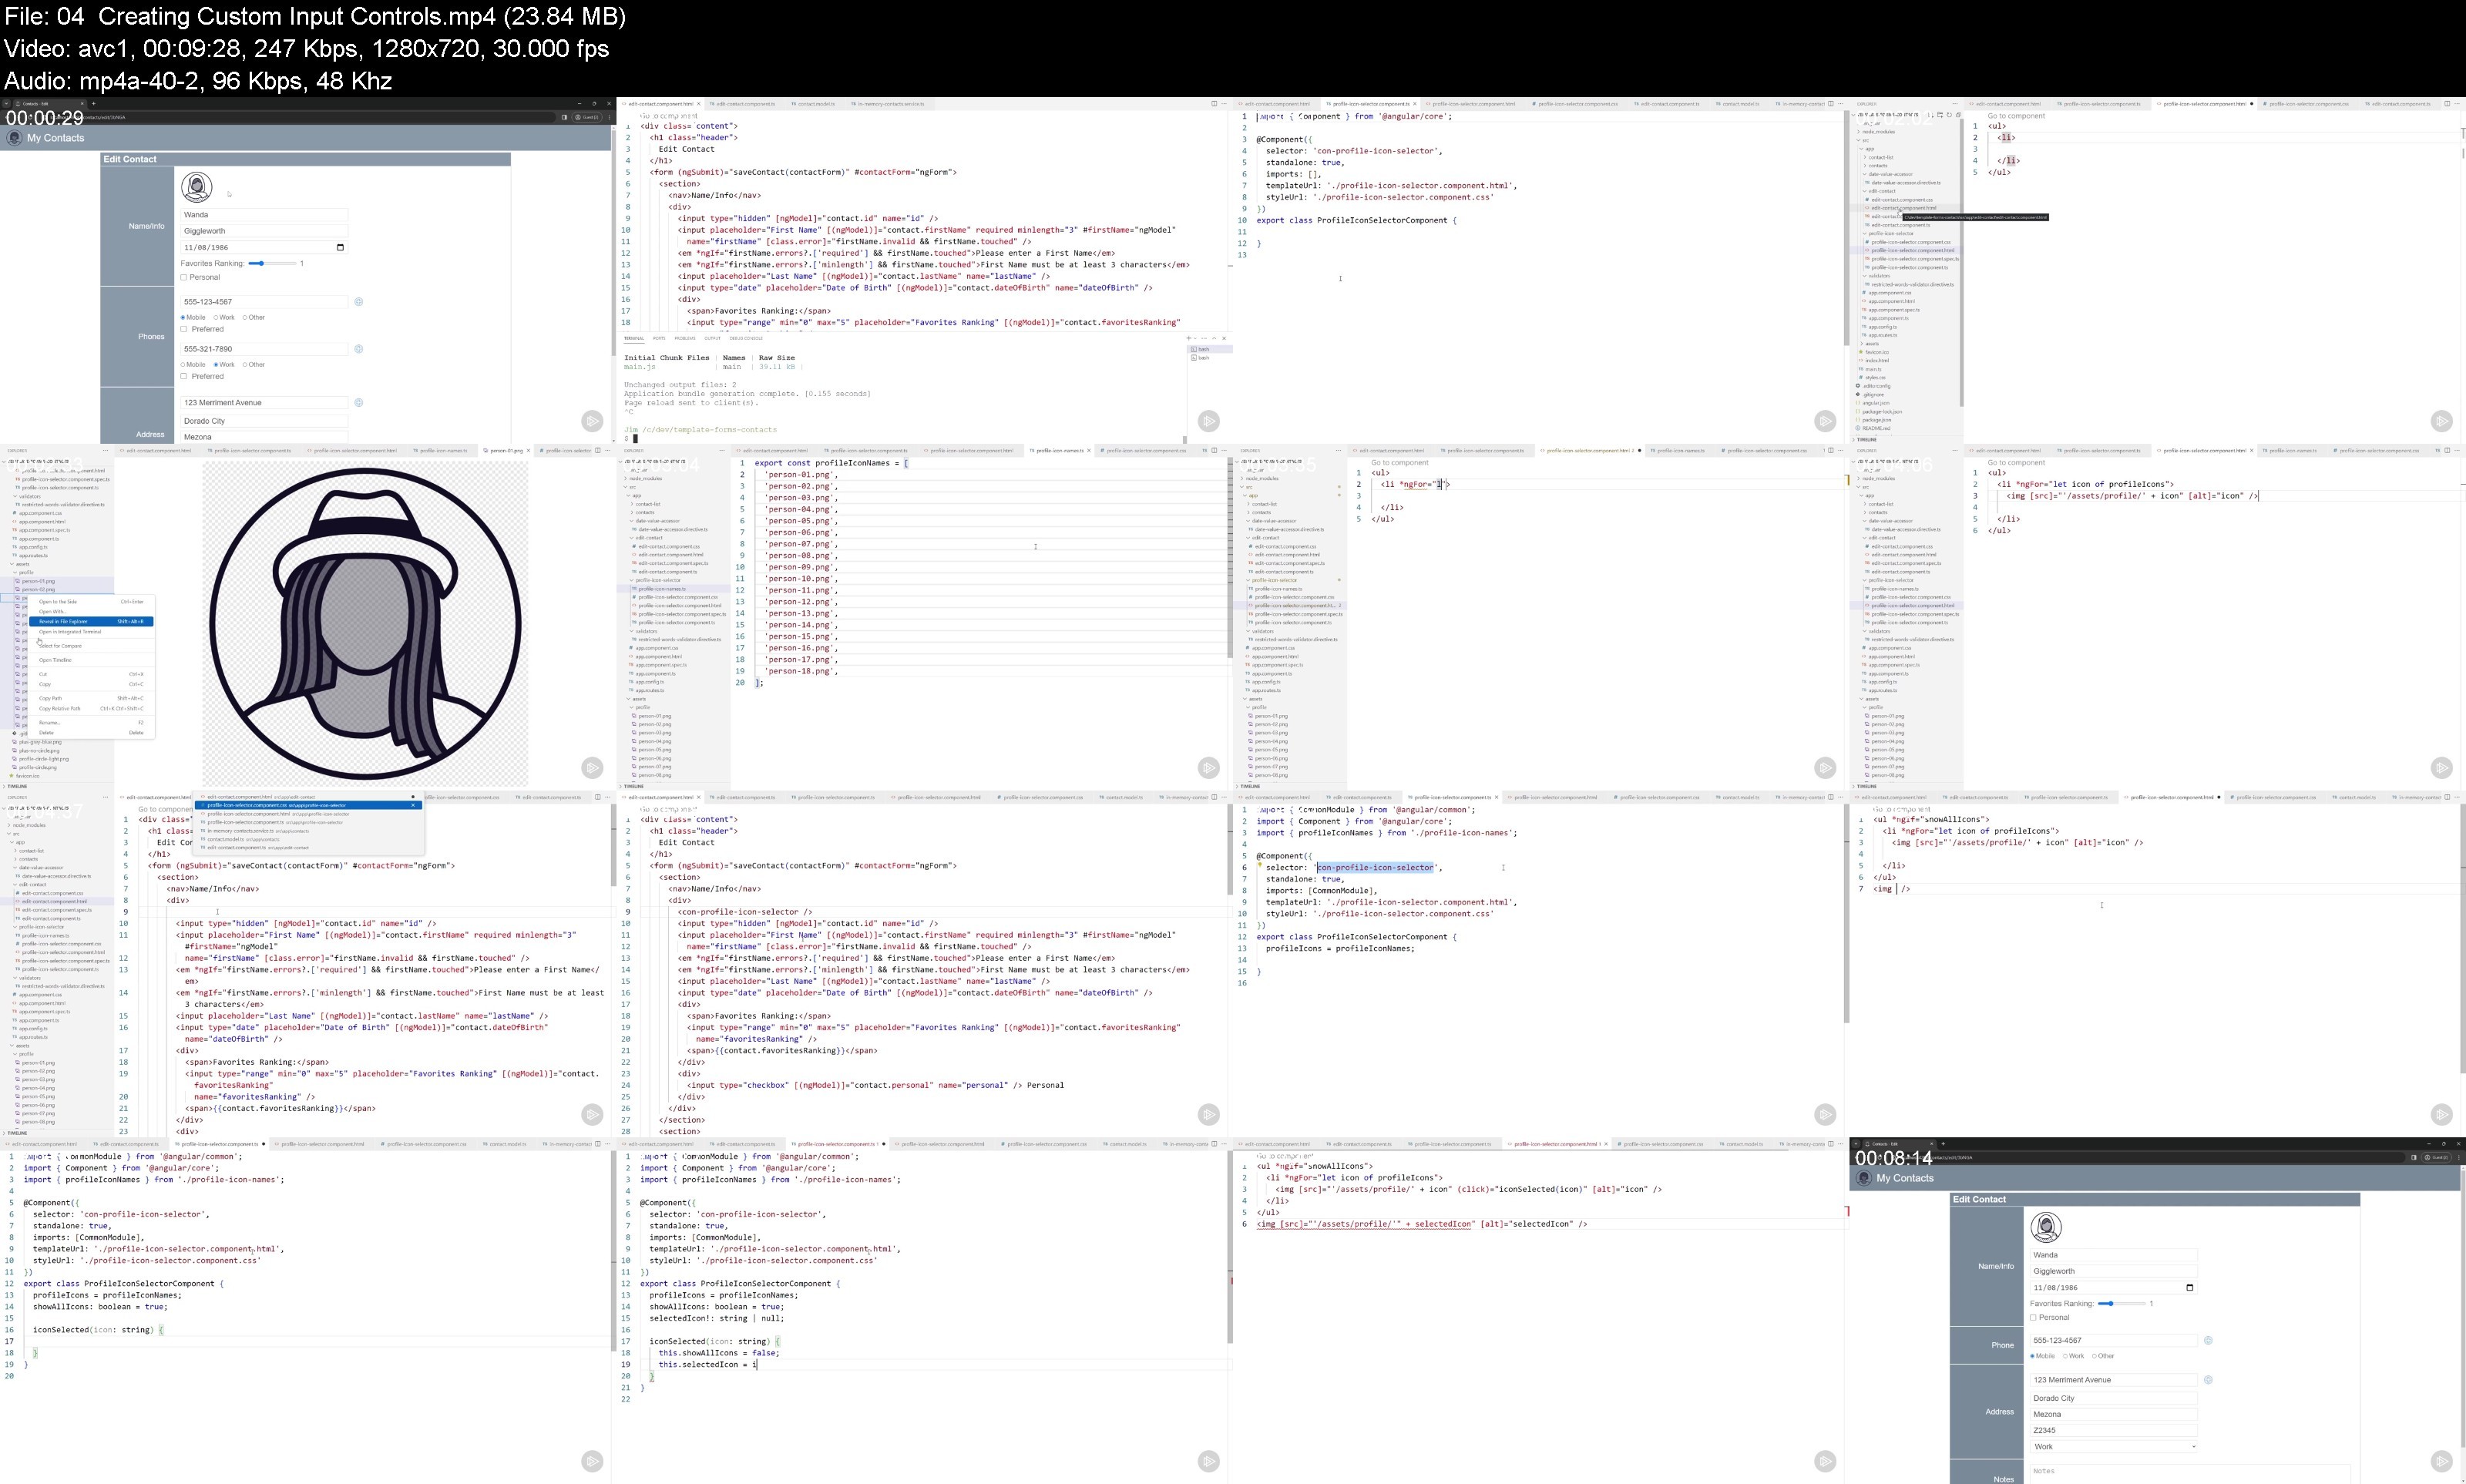Click Wanda's profile picture in the 00:00:29 frame
This screenshot has width=2466, height=1484.
point(196,187)
